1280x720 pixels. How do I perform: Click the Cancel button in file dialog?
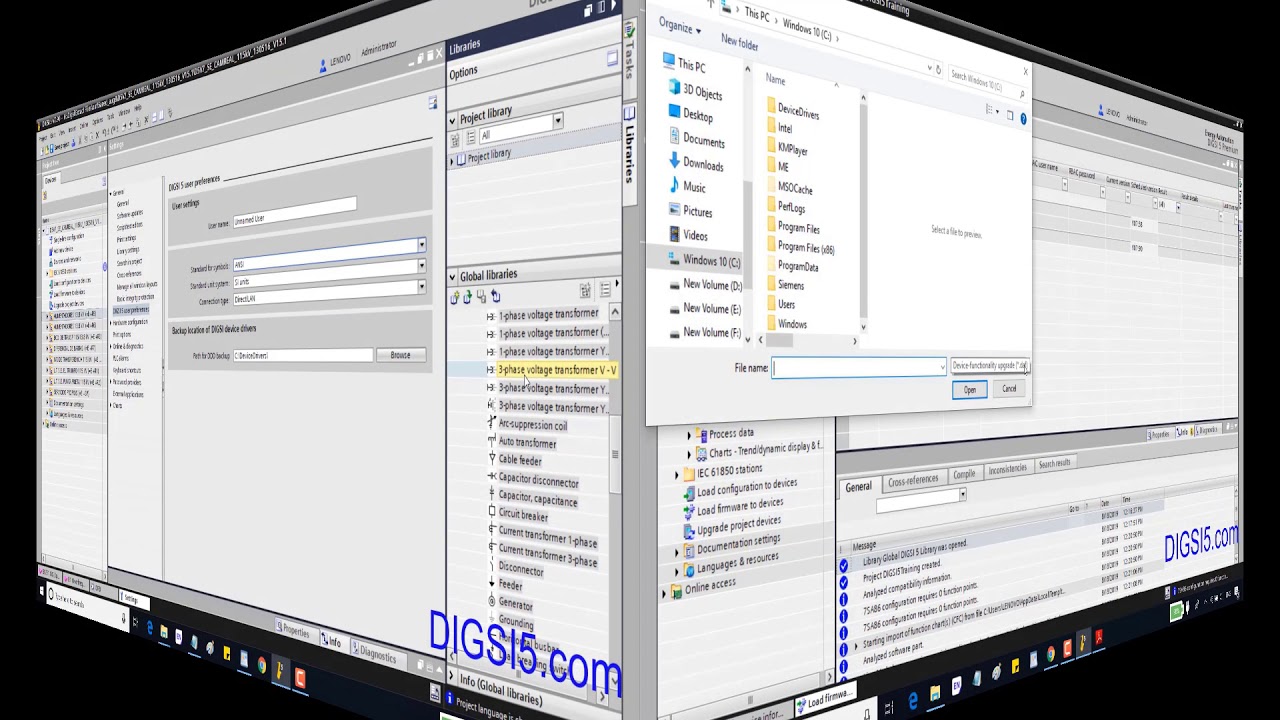click(x=1009, y=389)
